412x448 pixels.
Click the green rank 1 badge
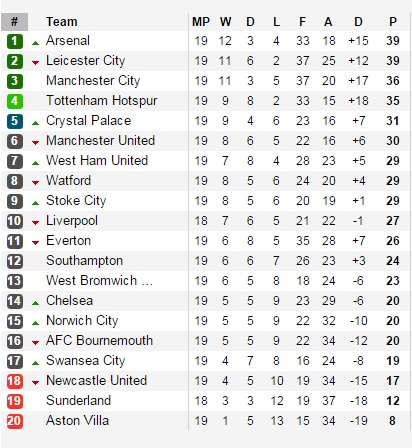[x=14, y=41]
